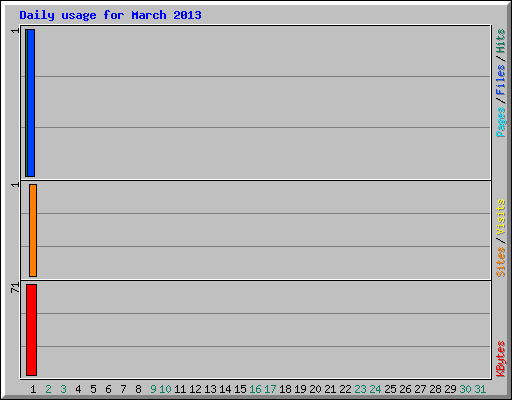
Task: Click day 24 on the x-axis
Action: [375, 389]
